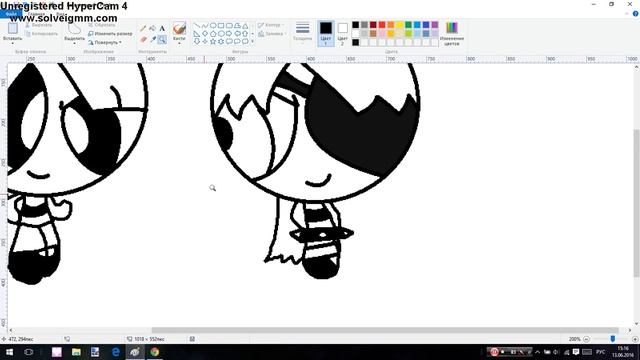Viewport: 640px width, 360px height.
Task: Pick the gray swatch in top row
Action: (x=364, y=25)
